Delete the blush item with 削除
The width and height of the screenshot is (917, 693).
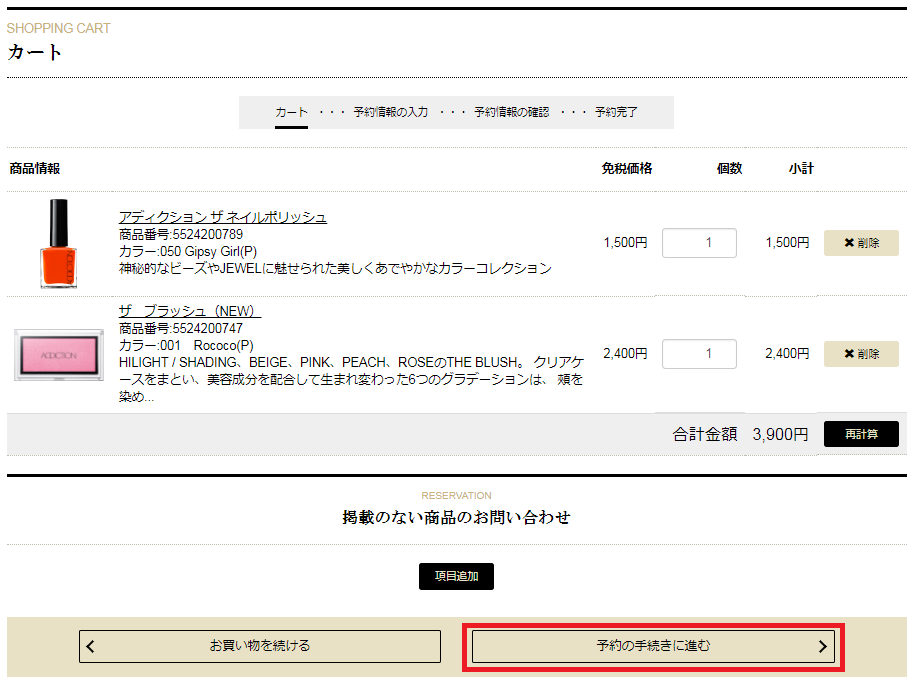pyautogui.click(x=861, y=354)
